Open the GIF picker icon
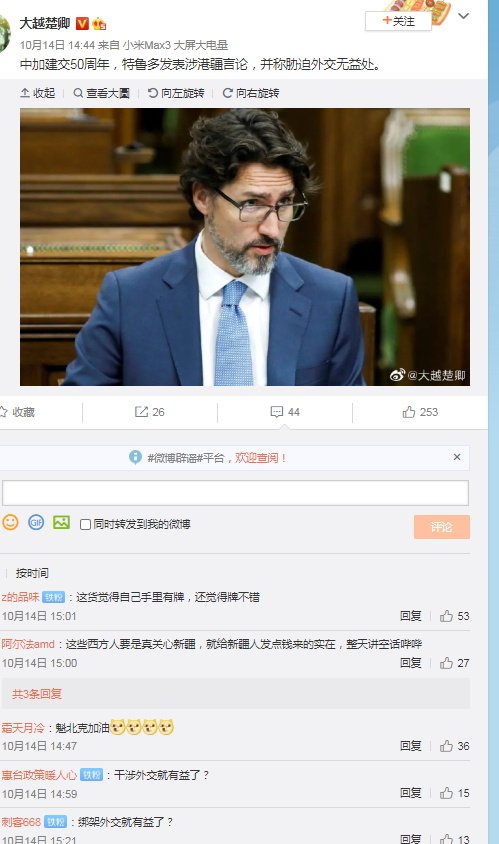The height and width of the screenshot is (844, 499). click(36, 522)
